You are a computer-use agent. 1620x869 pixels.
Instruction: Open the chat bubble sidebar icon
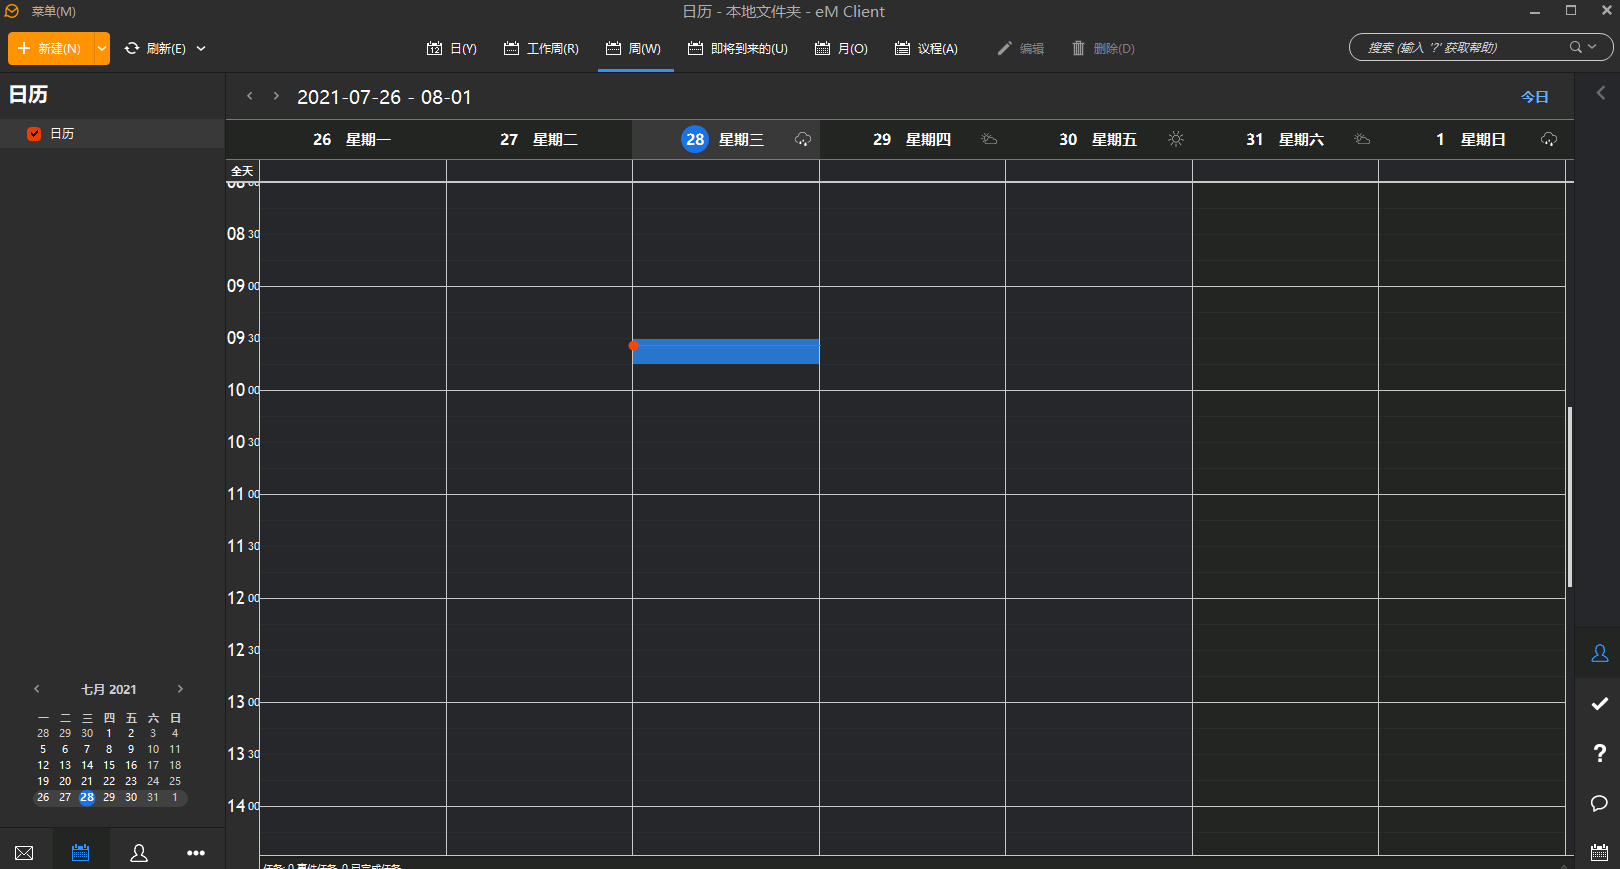[1599, 803]
